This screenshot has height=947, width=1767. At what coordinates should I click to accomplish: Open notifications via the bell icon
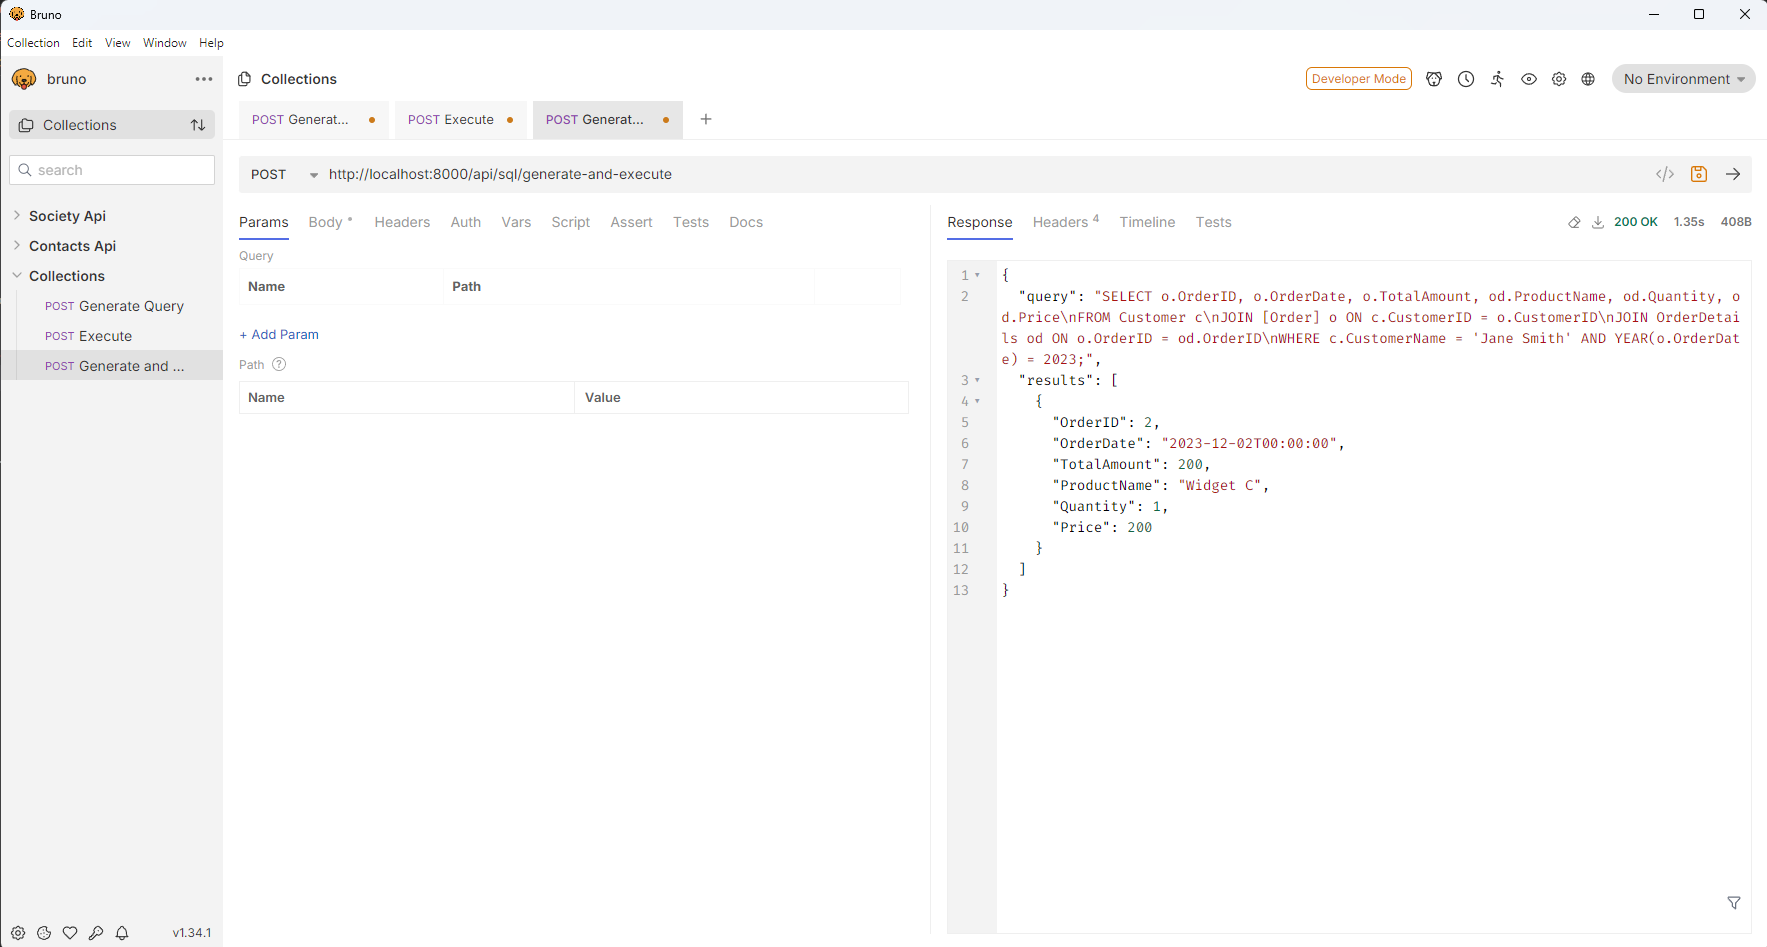pyautogui.click(x=122, y=932)
